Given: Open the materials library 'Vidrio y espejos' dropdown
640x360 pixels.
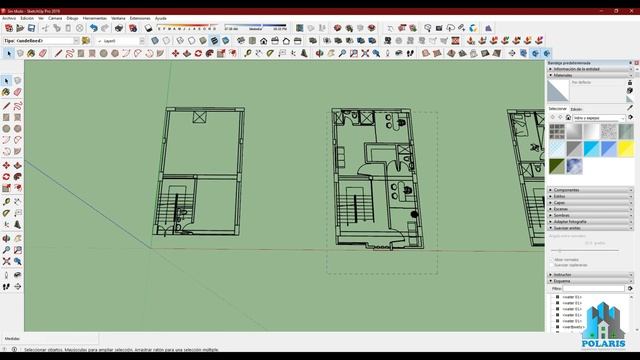Looking at the screenshot, I should 599,118.
